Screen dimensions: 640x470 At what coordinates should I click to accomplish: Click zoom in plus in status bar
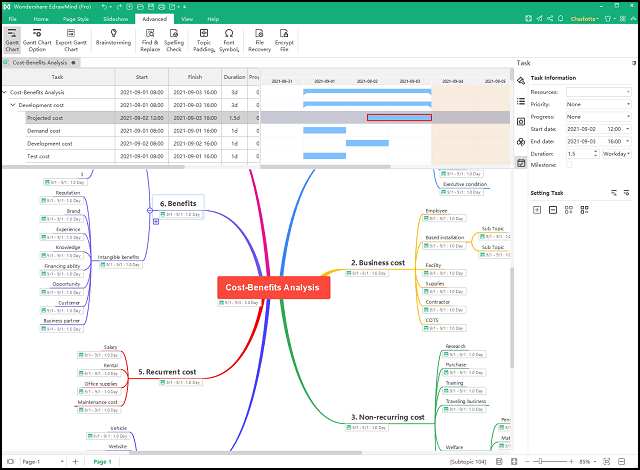click(x=571, y=461)
